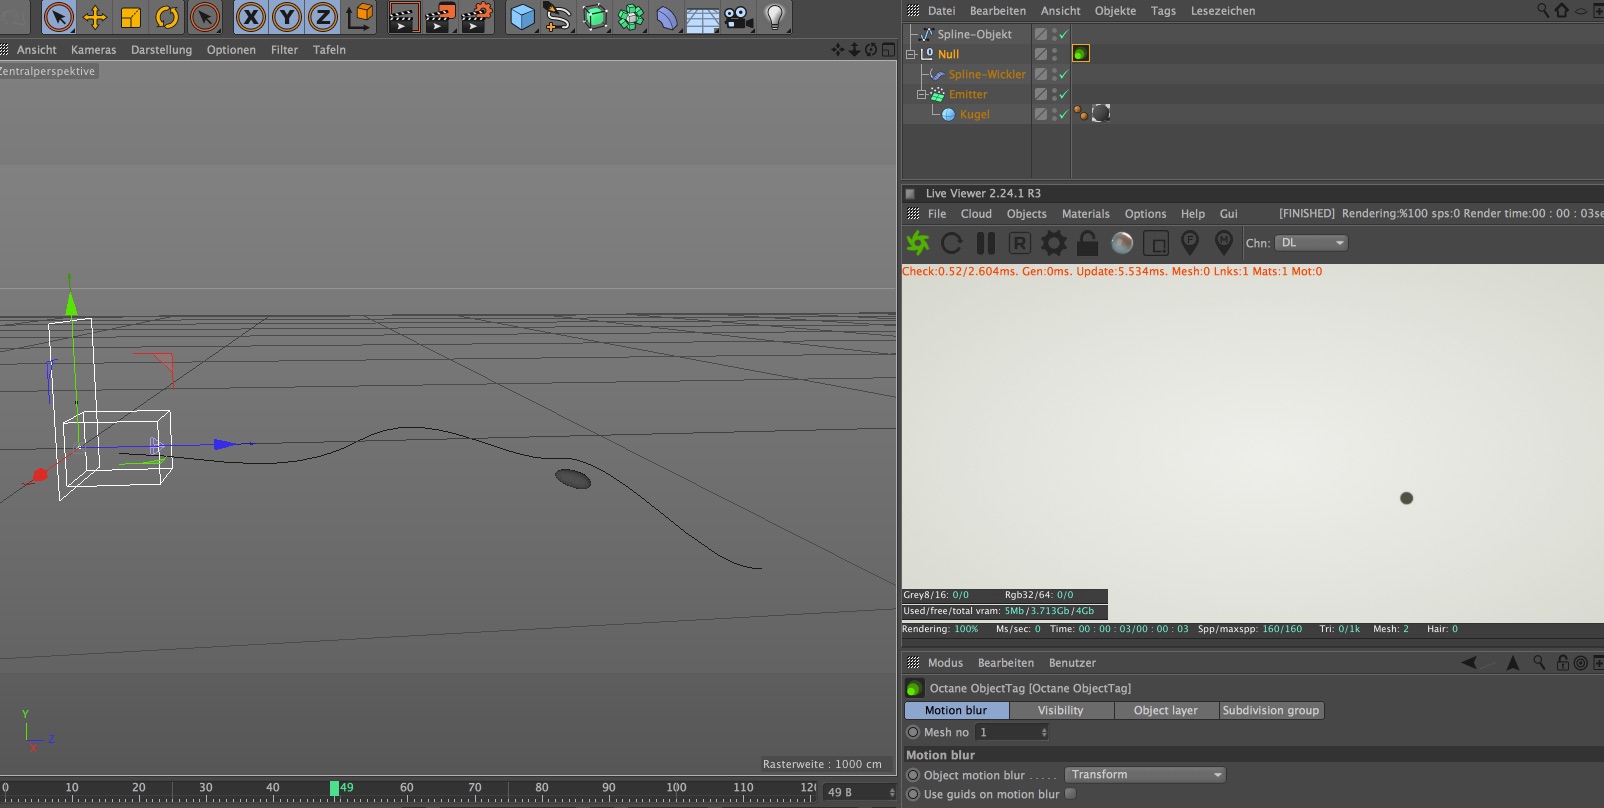Image resolution: width=1604 pixels, height=808 pixels.
Task: Click the camera object icon
Action: pos(738,17)
